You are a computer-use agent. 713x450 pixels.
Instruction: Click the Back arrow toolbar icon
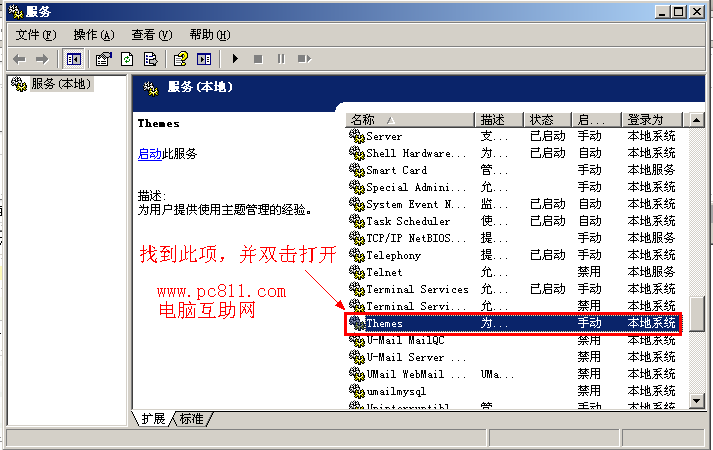pyautogui.click(x=19, y=59)
